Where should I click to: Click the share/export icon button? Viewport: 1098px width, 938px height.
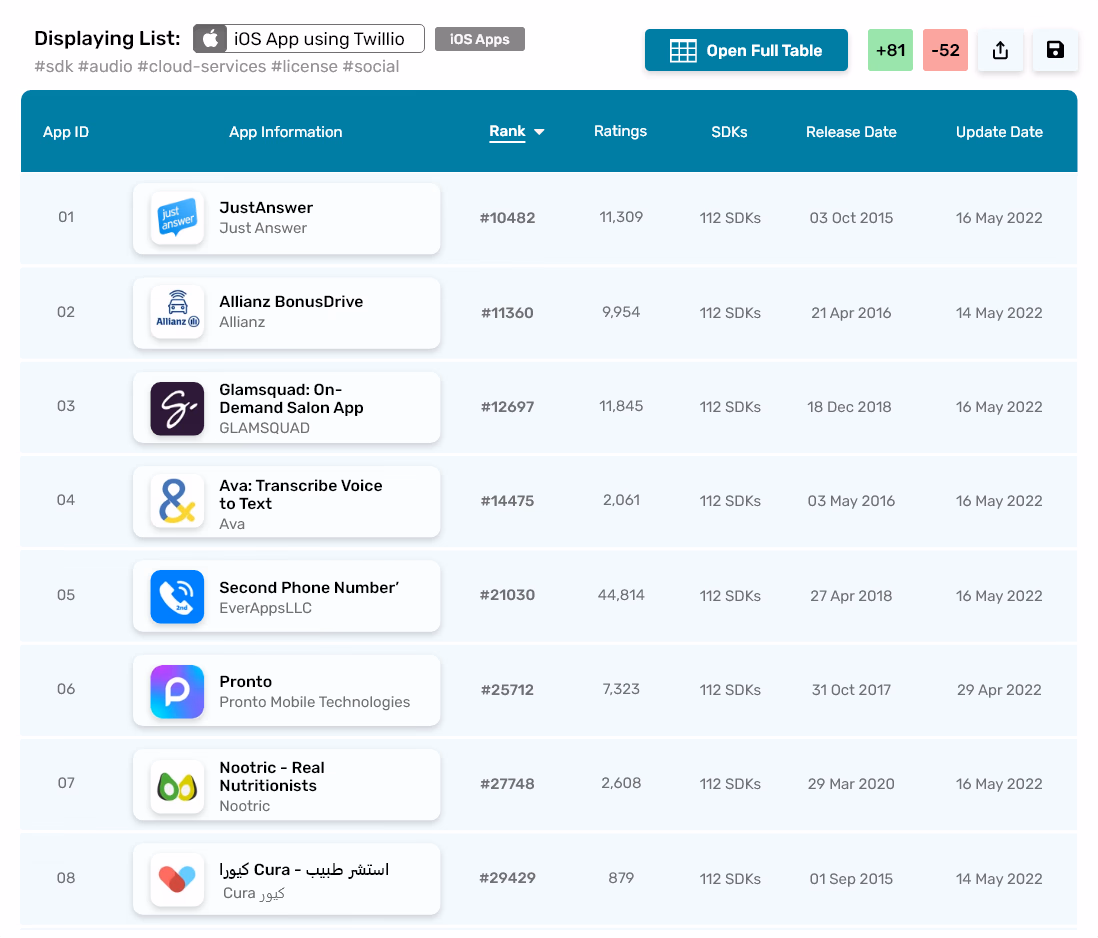tap(1000, 50)
